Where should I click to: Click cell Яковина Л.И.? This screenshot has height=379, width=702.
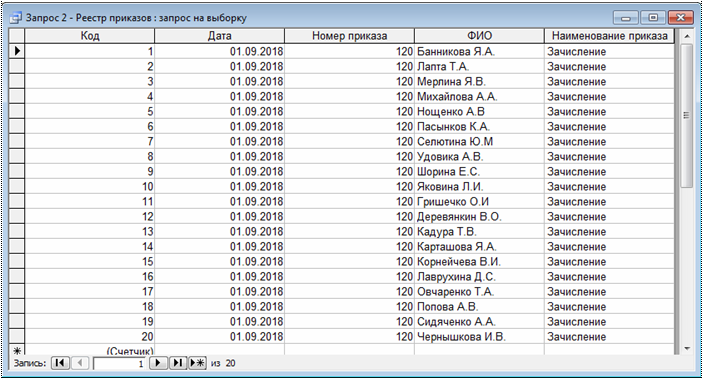tap(479, 186)
